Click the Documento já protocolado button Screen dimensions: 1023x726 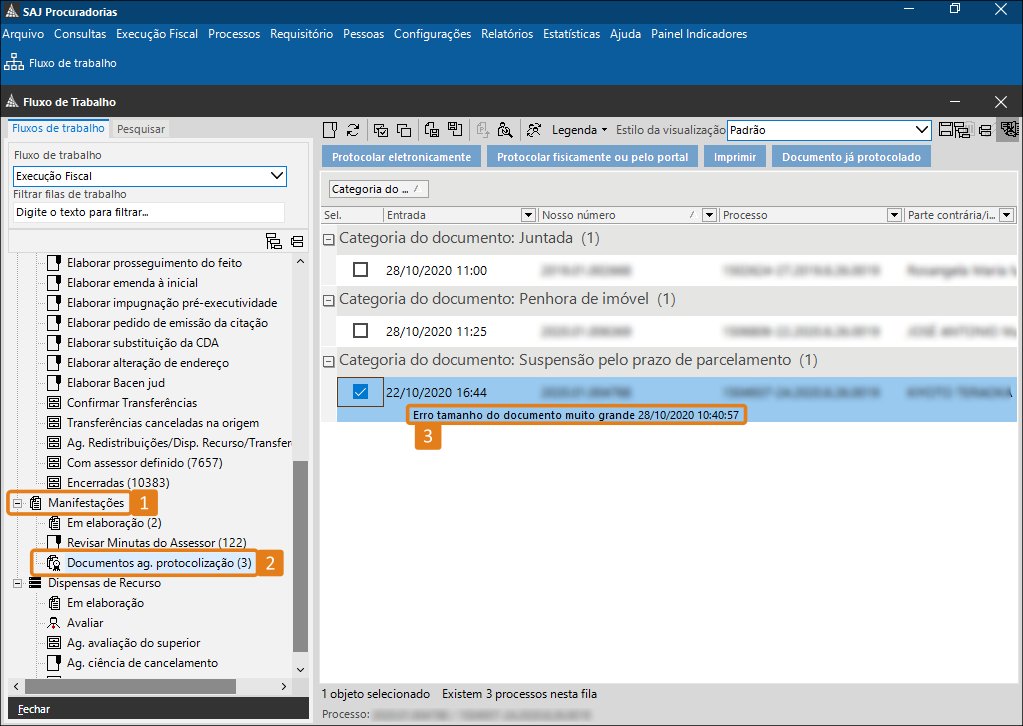(851, 157)
